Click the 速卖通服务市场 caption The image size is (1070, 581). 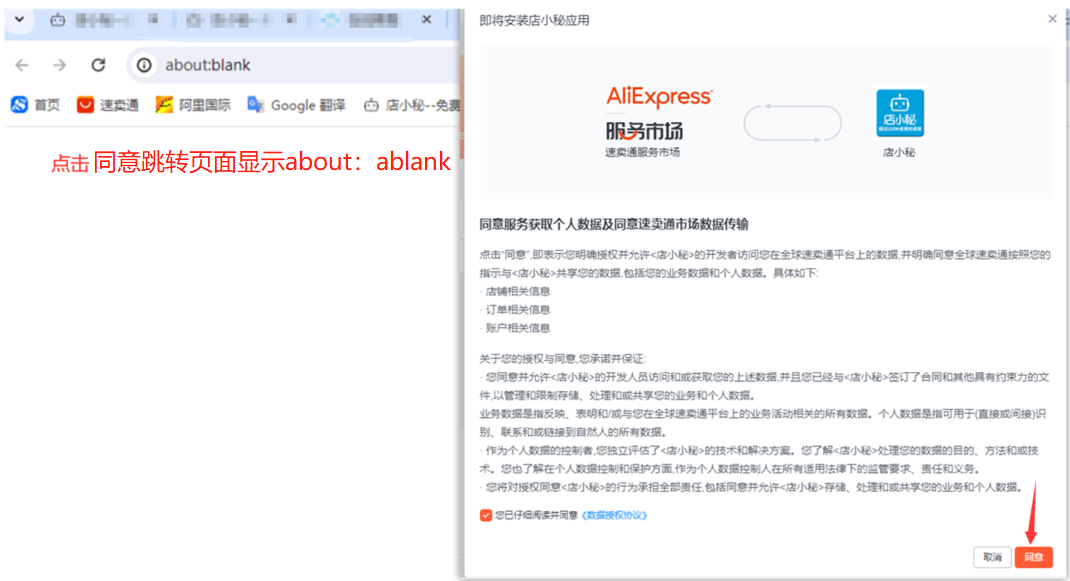point(642,152)
